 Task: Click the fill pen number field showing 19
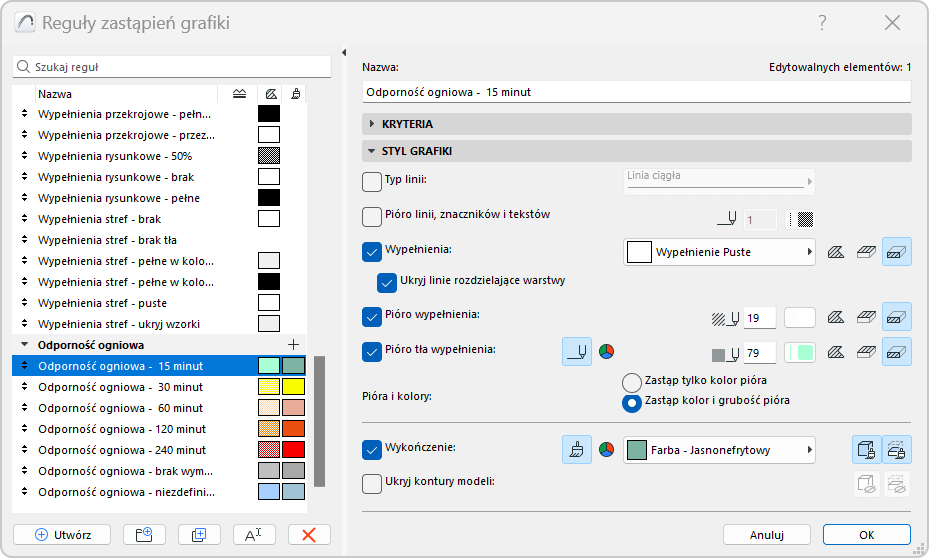[760, 318]
